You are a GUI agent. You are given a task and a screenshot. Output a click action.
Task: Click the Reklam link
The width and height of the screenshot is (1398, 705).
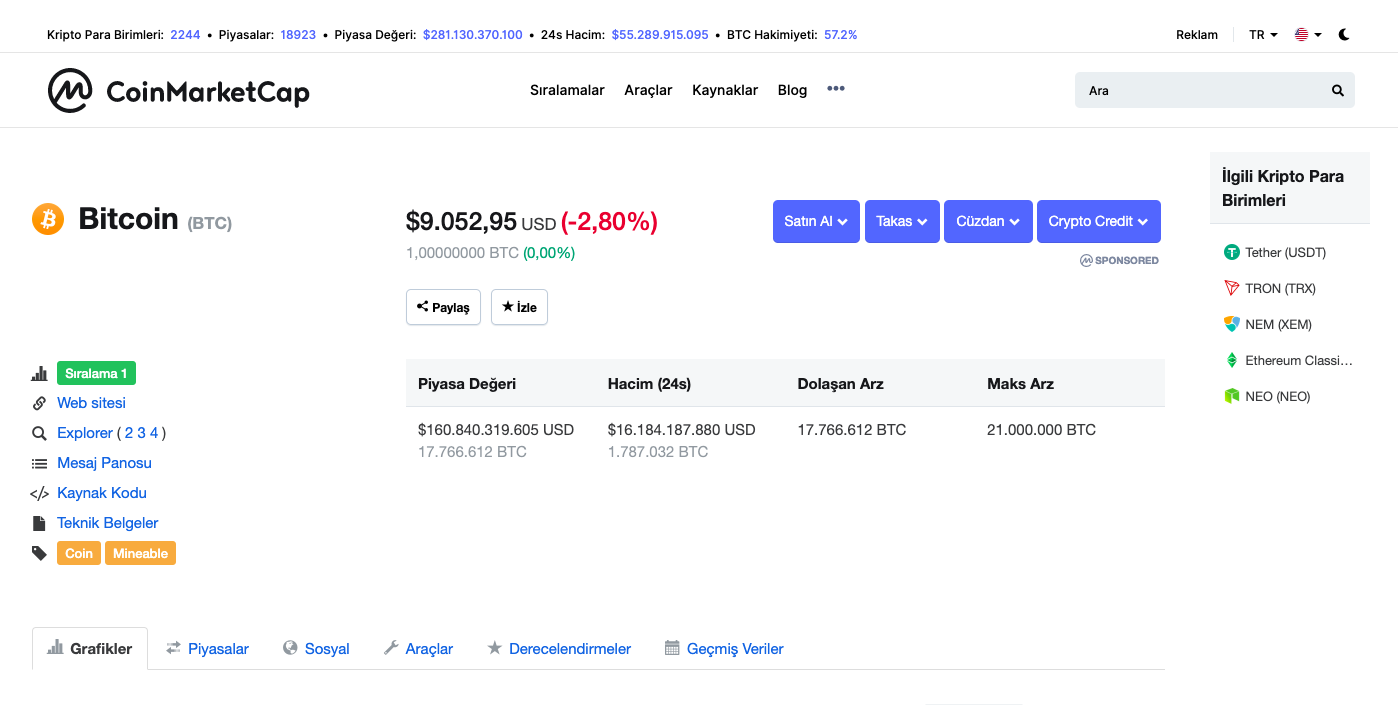1197,34
